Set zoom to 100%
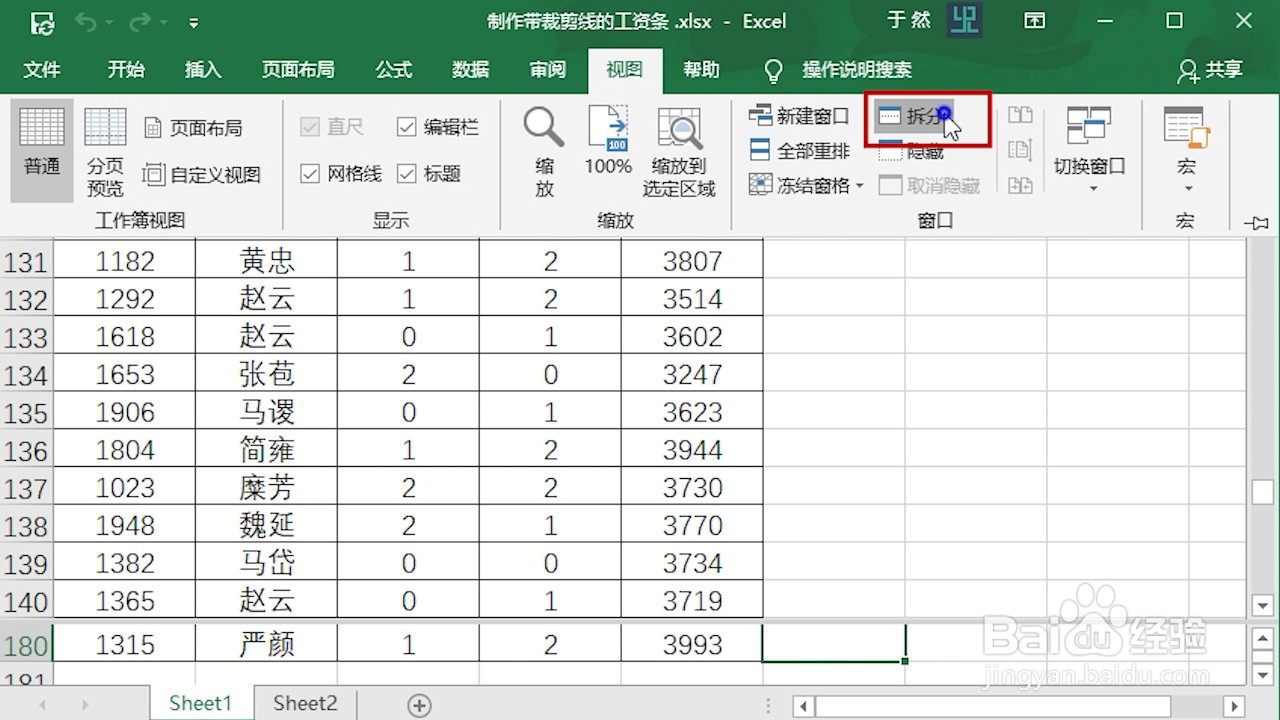 click(x=608, y=140)
